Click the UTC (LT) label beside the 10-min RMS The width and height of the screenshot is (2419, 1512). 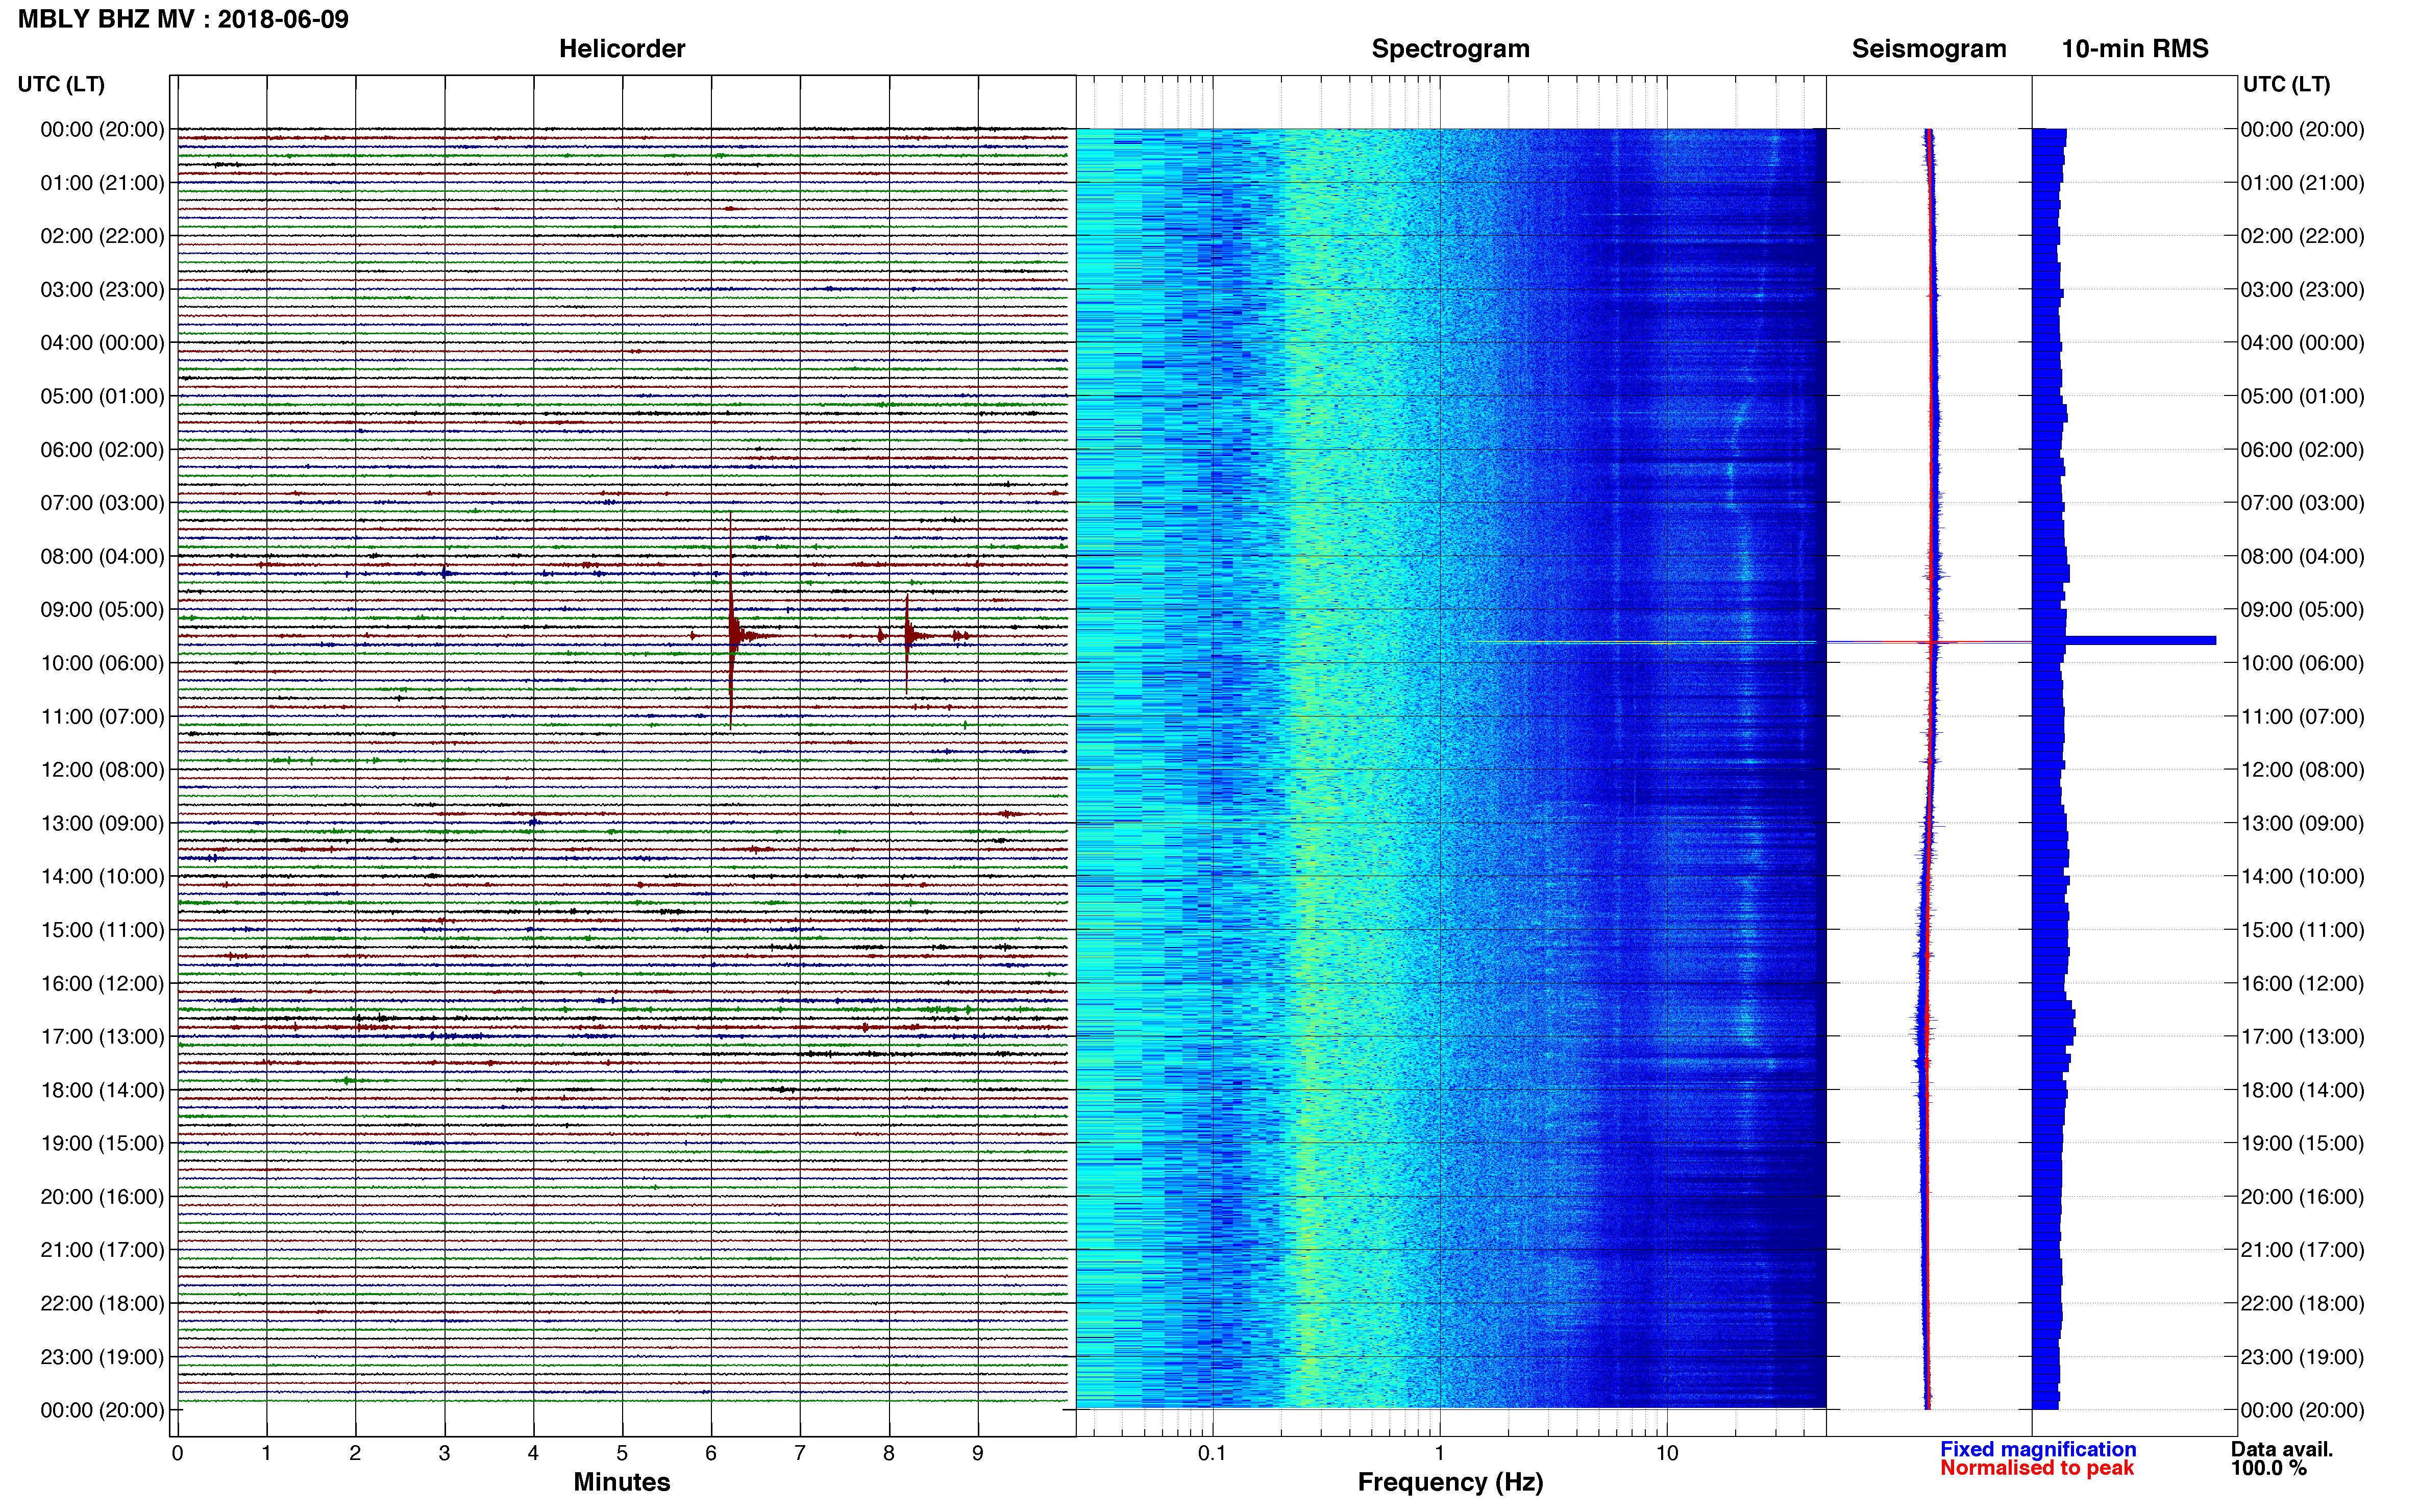(2286, 84)
